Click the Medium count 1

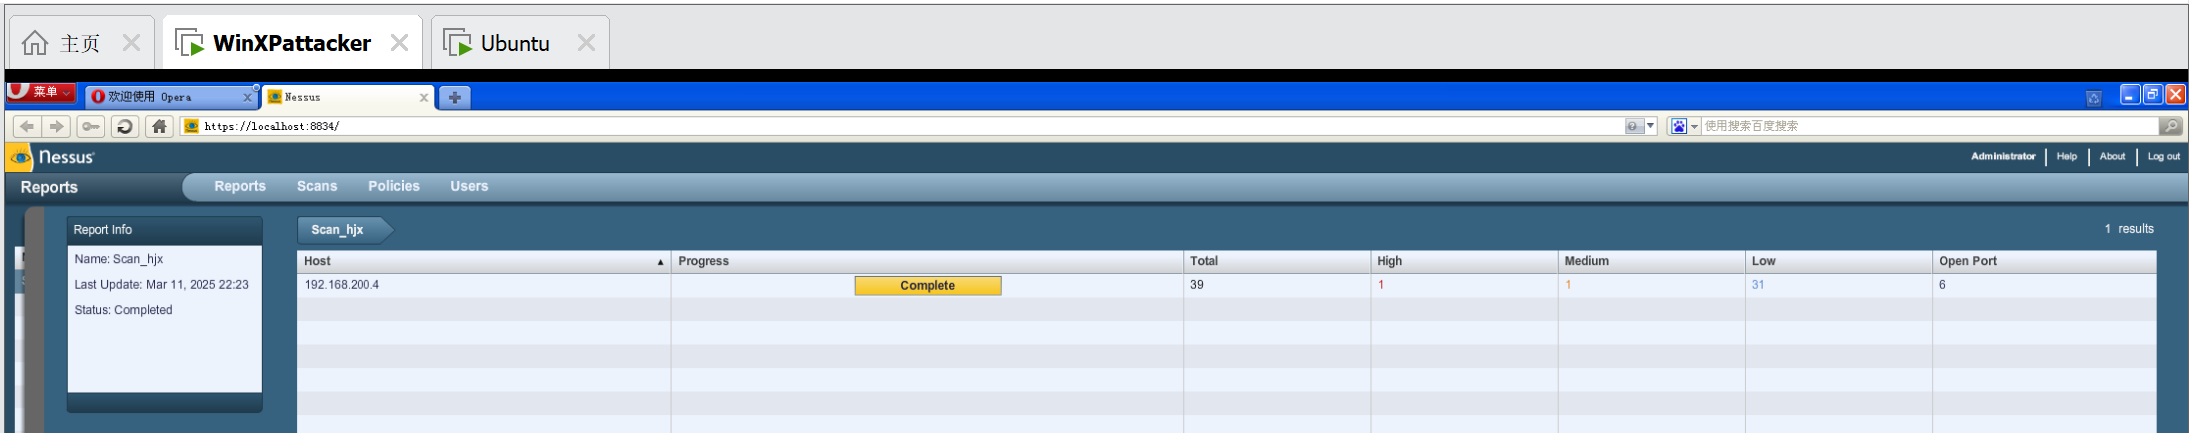click(x=1568, y=285)
